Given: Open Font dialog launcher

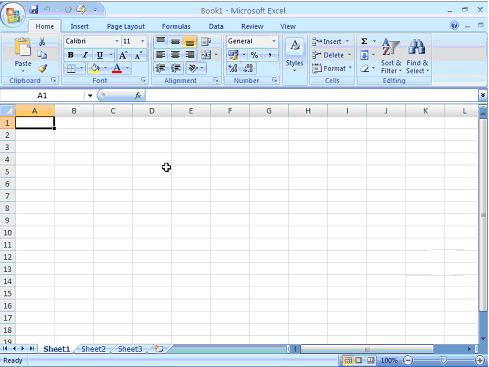Looking at the screenshot, I should coord(143,80).
